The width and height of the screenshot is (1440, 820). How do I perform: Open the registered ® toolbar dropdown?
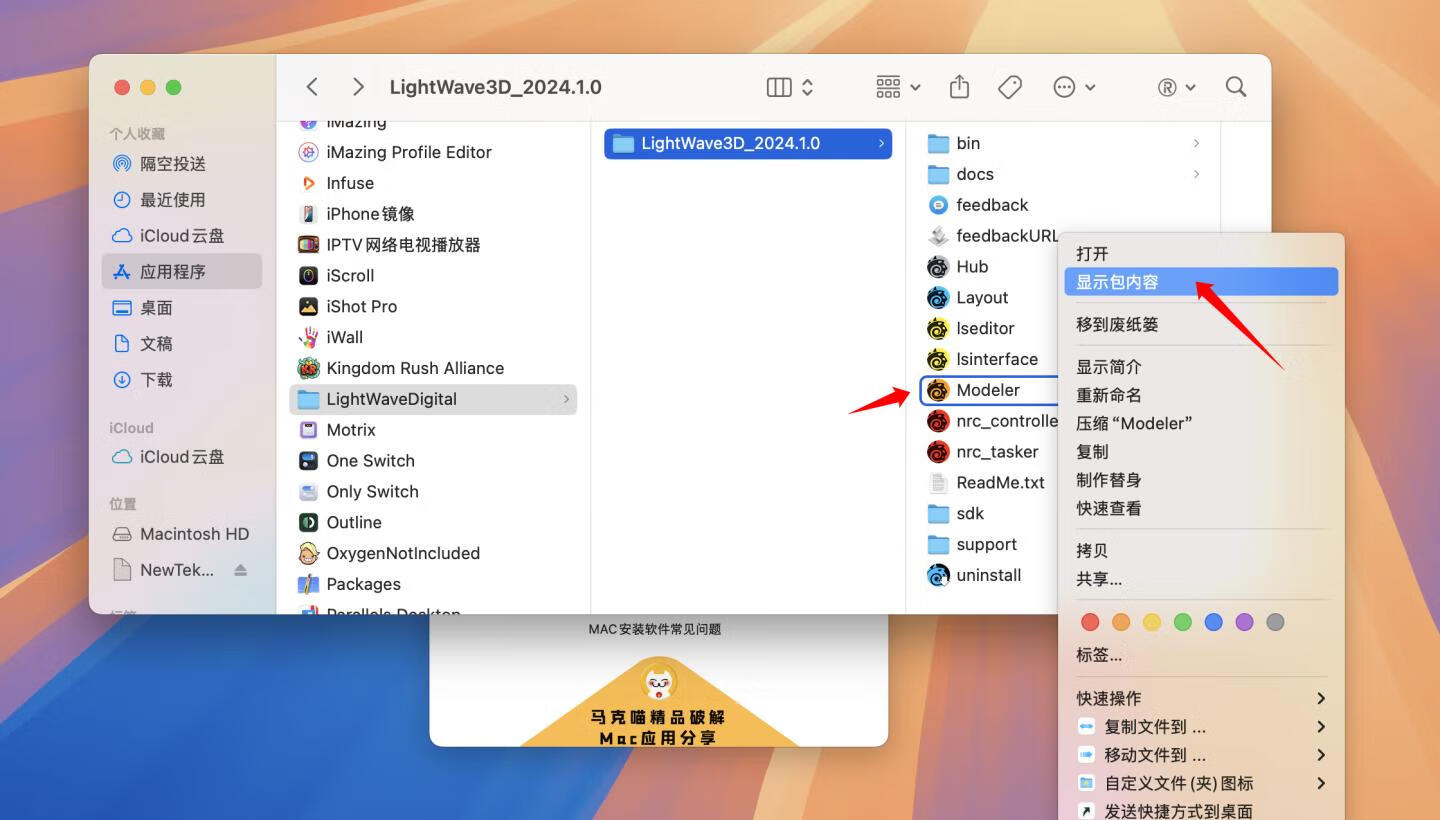(1176, 87)
